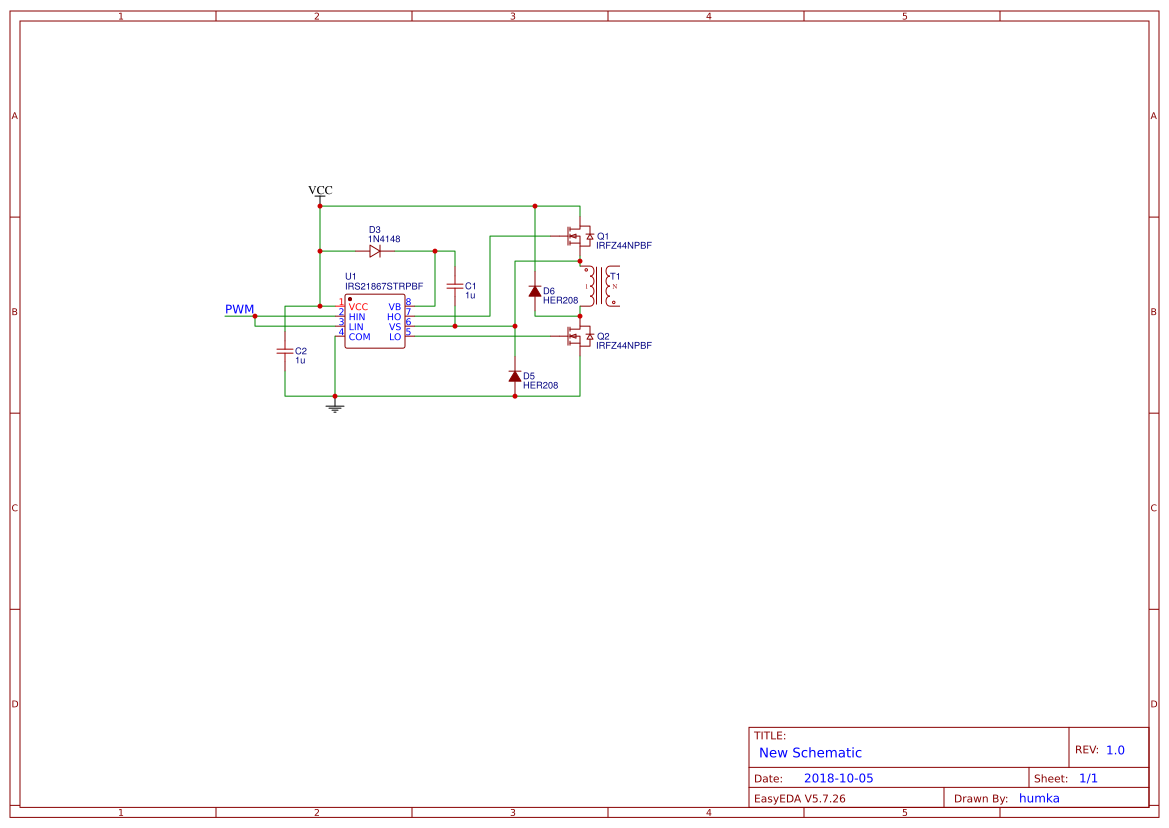This screenshot has height=828, width=1169.
Task: Click the VB pin label on U1
Action: click(395, 304)
